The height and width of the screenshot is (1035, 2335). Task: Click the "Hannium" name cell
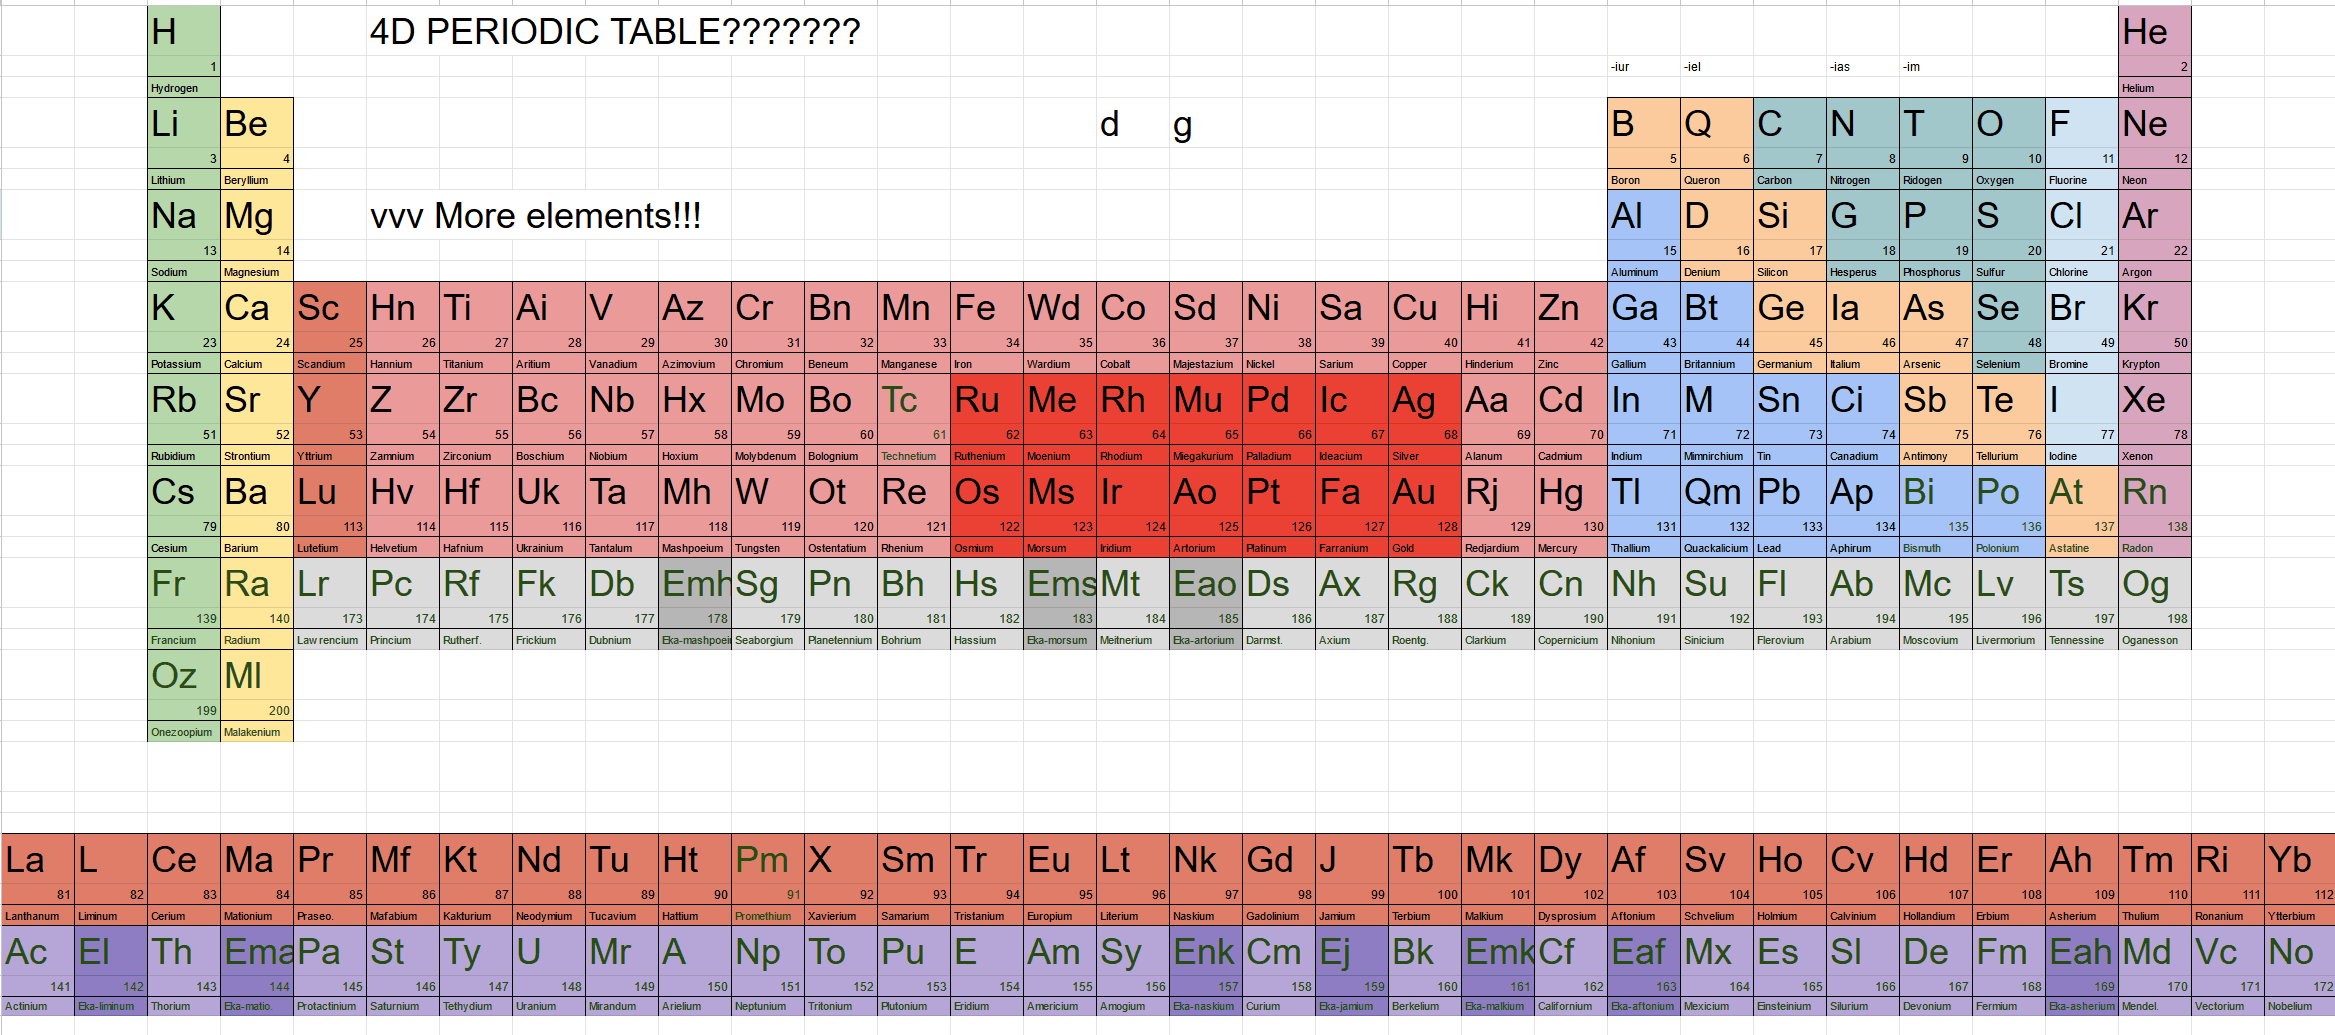point(403,364)
